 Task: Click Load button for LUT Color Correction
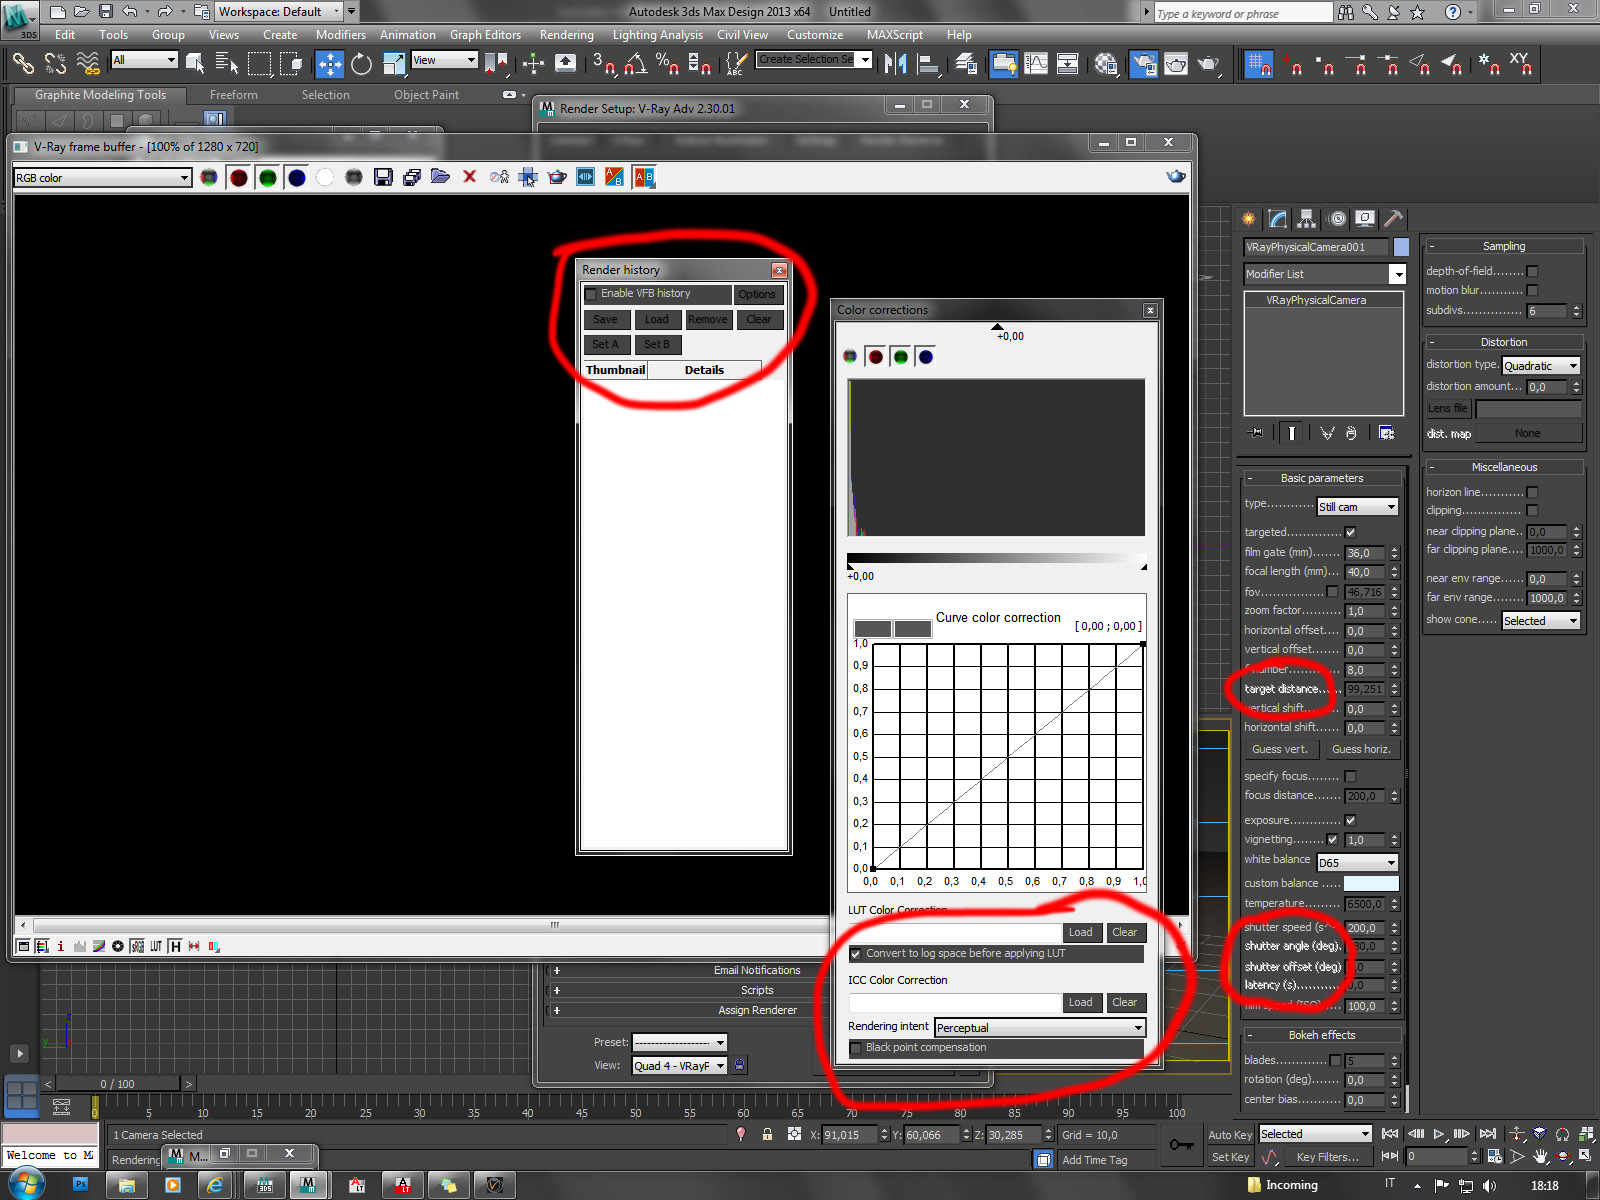click(1080, 932)
